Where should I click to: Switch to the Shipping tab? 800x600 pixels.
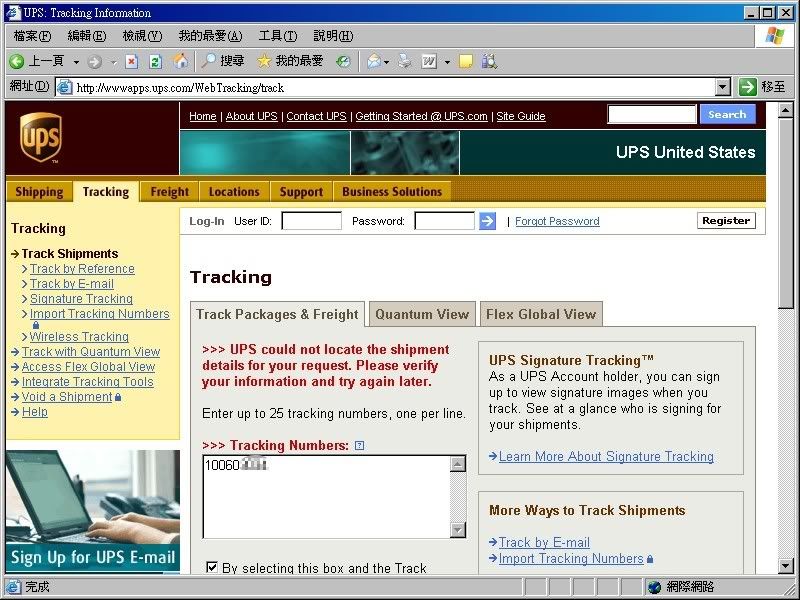tap(39, 192)
